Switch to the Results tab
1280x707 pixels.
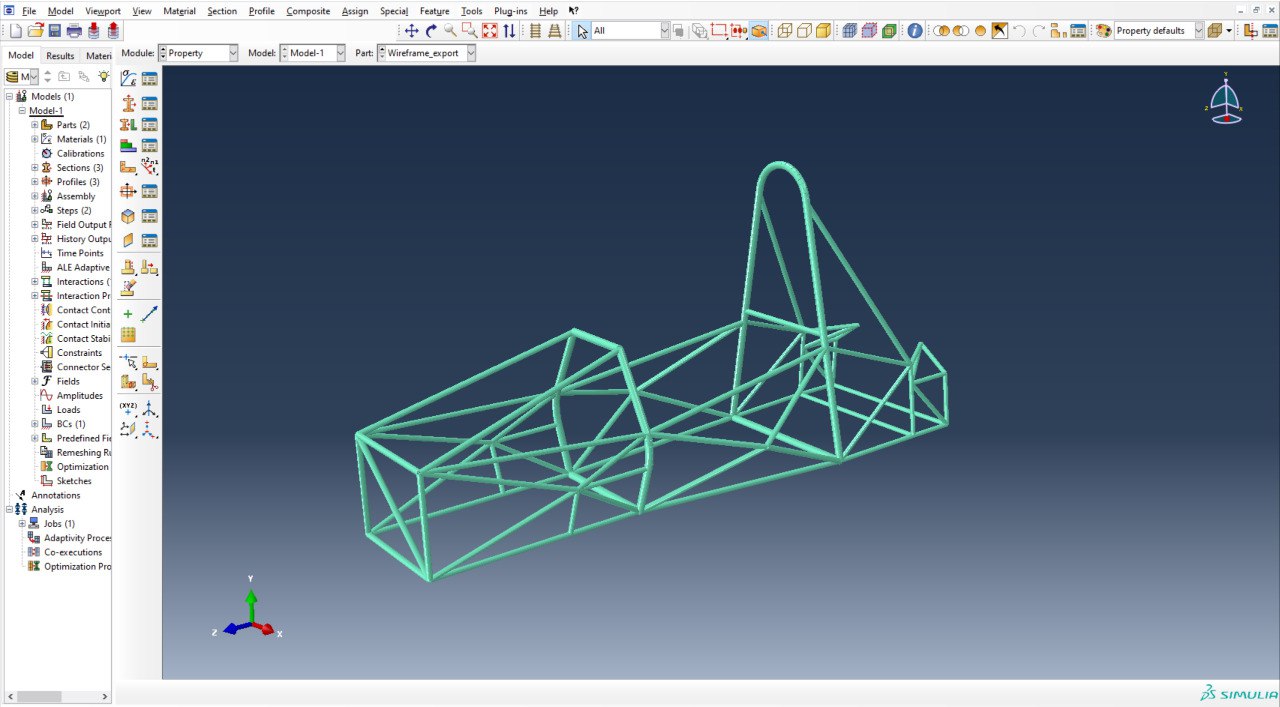click(x=60, y=56)
